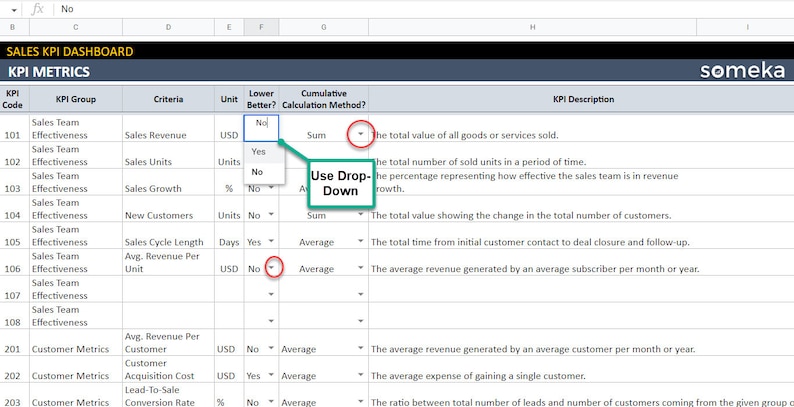Open Average dropdown for Avg. Revenue Per Customer
Viewport: 794px width, 407px height.
click(361, 348)
